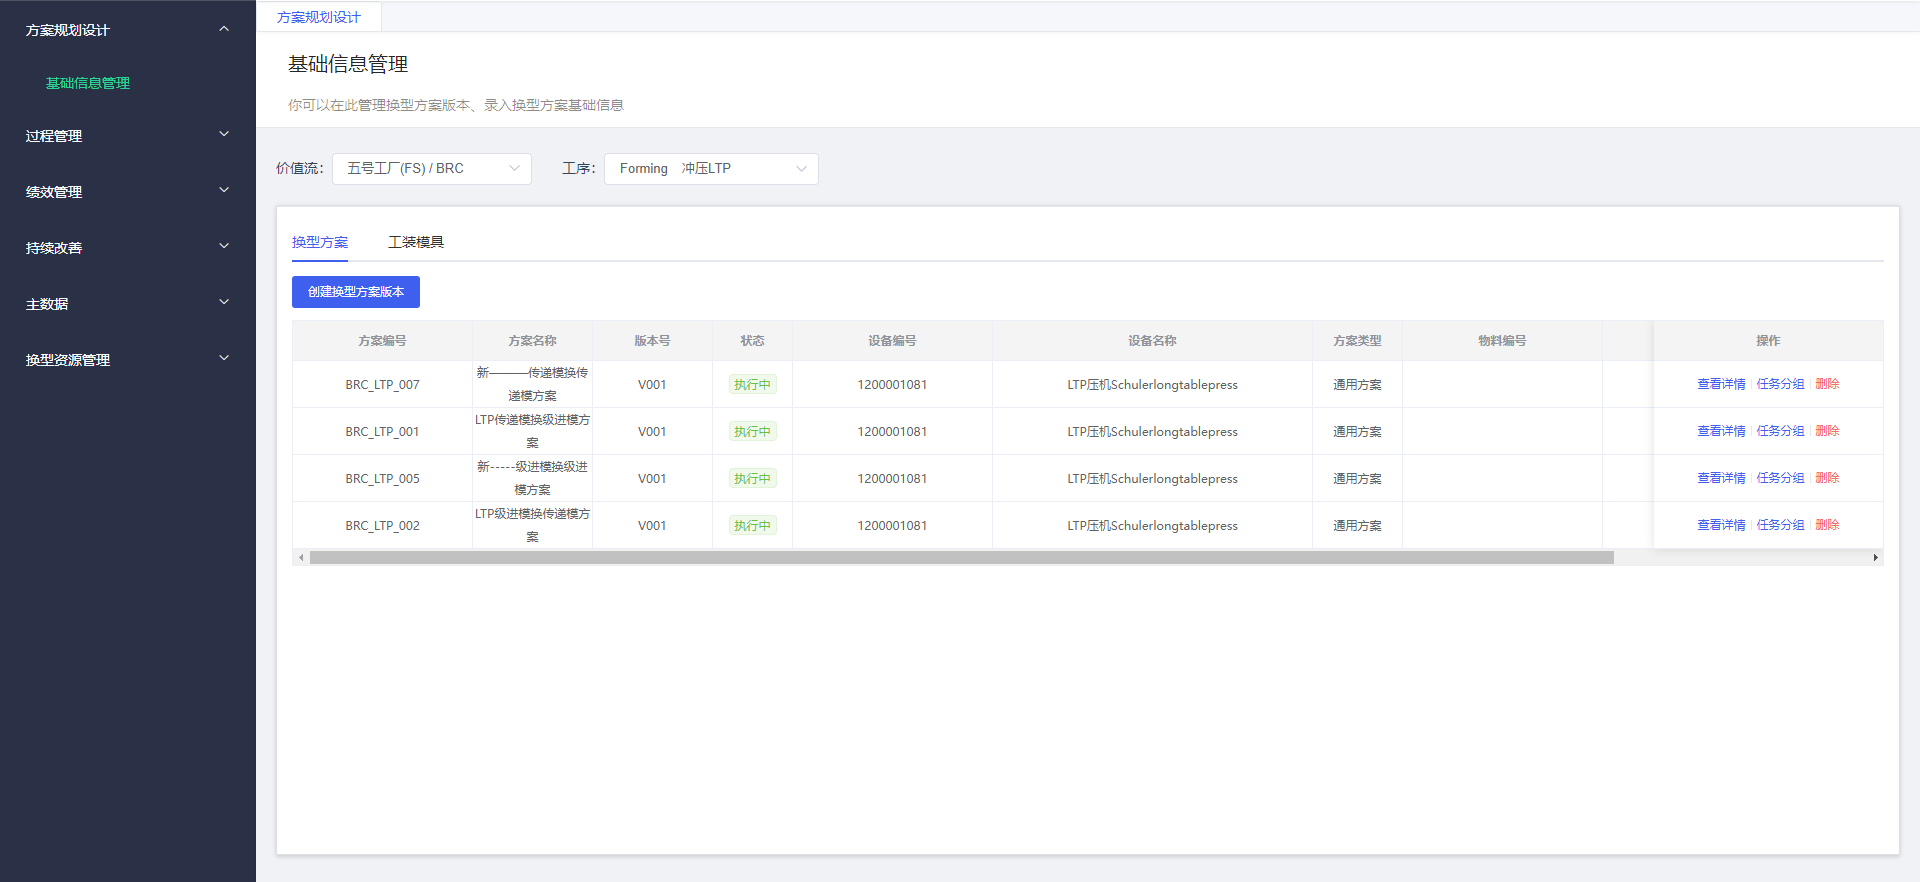The image size is (1920, 882).
Task: Click the 1200001081 cell in the BRC_LTP_001 row
Action: point(892,432)
